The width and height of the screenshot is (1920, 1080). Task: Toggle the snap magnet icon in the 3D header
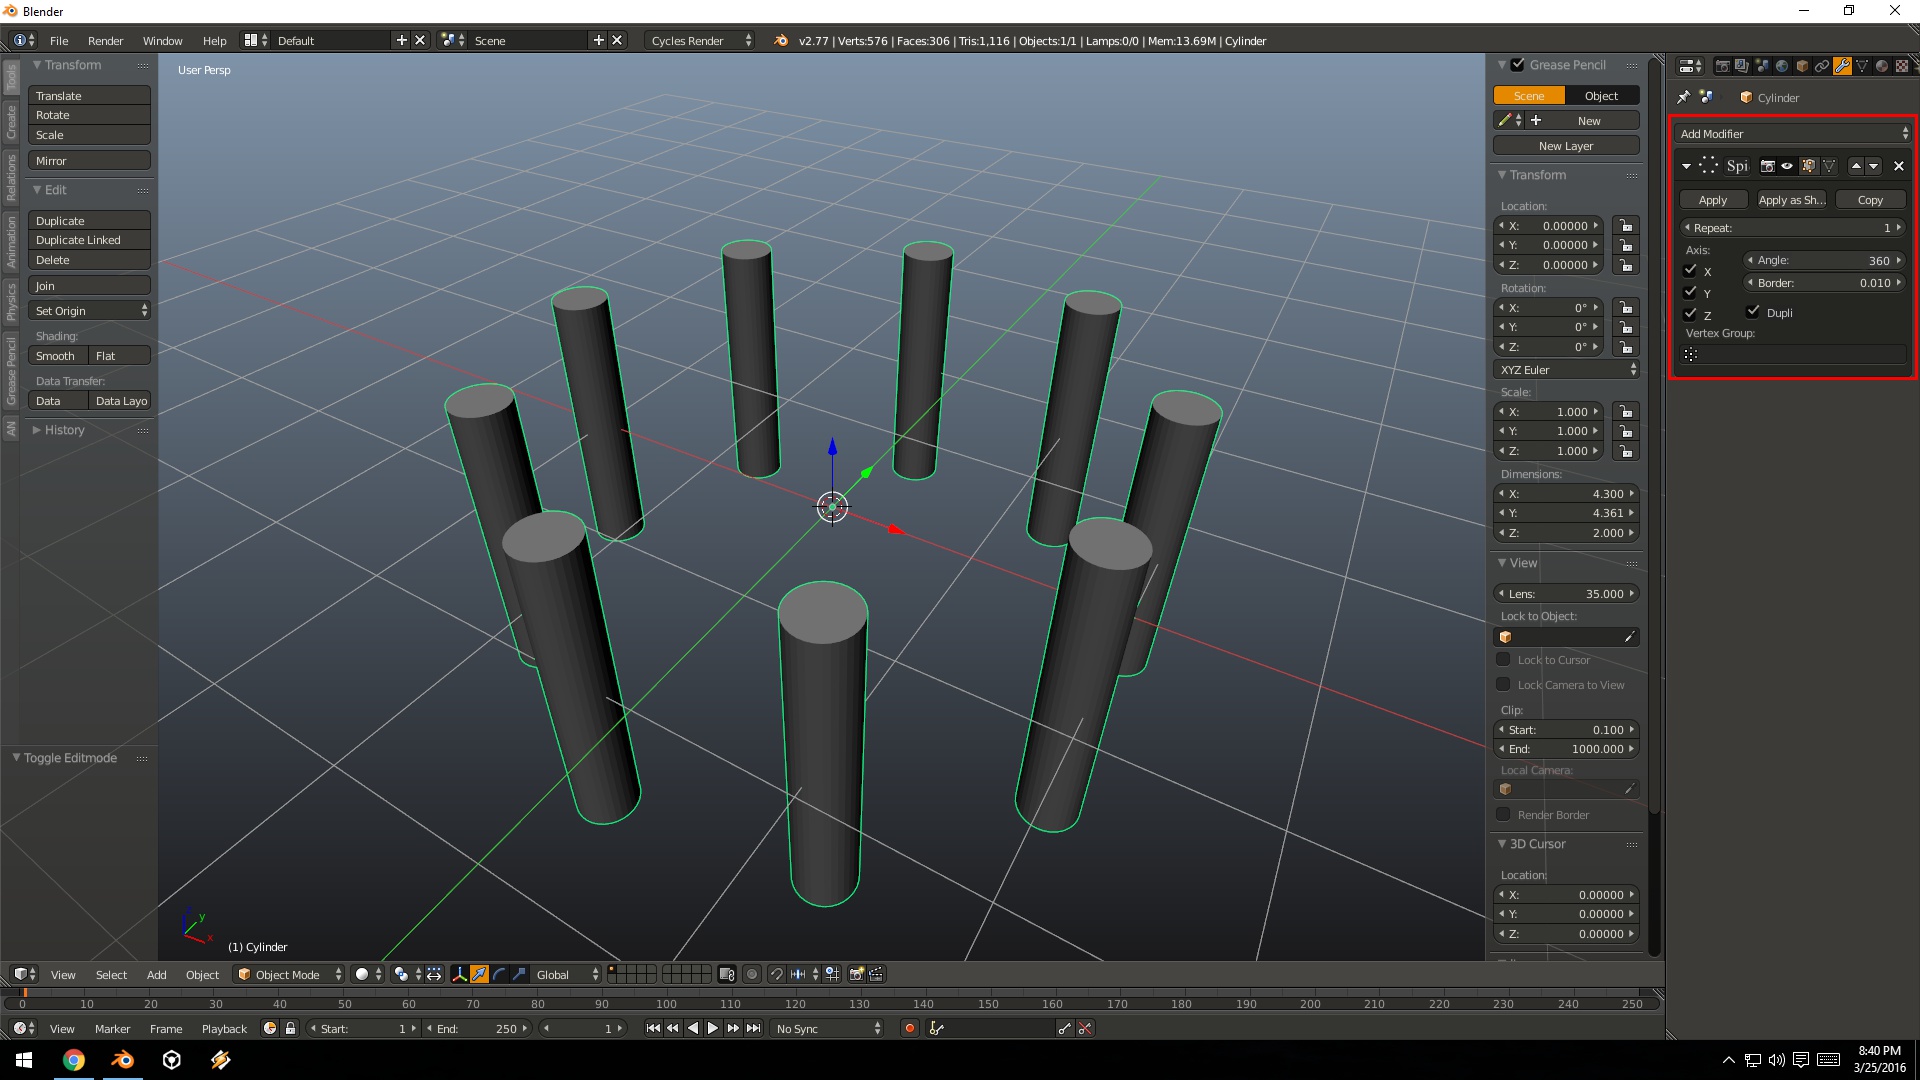[x=776, y=974]
